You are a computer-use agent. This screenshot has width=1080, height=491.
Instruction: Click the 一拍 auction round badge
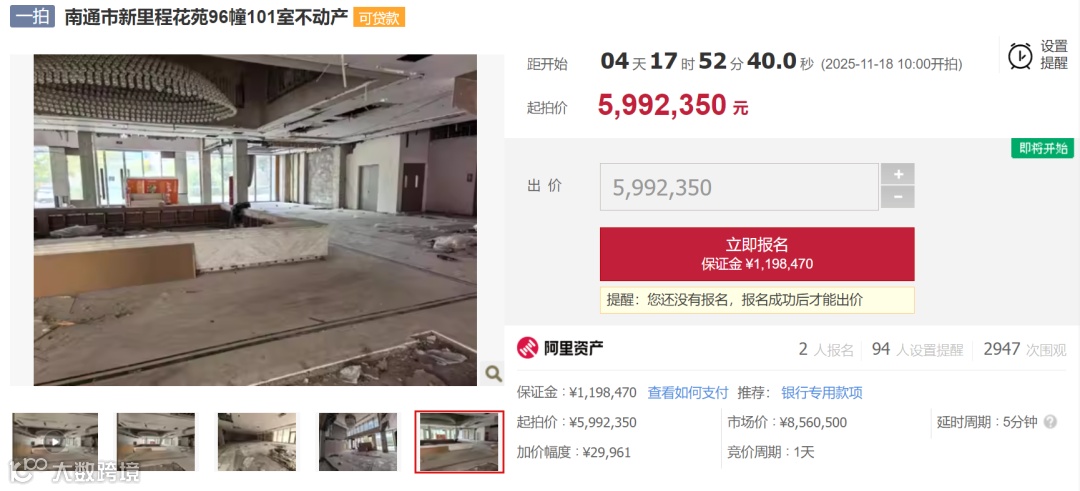tap(32, 18)
